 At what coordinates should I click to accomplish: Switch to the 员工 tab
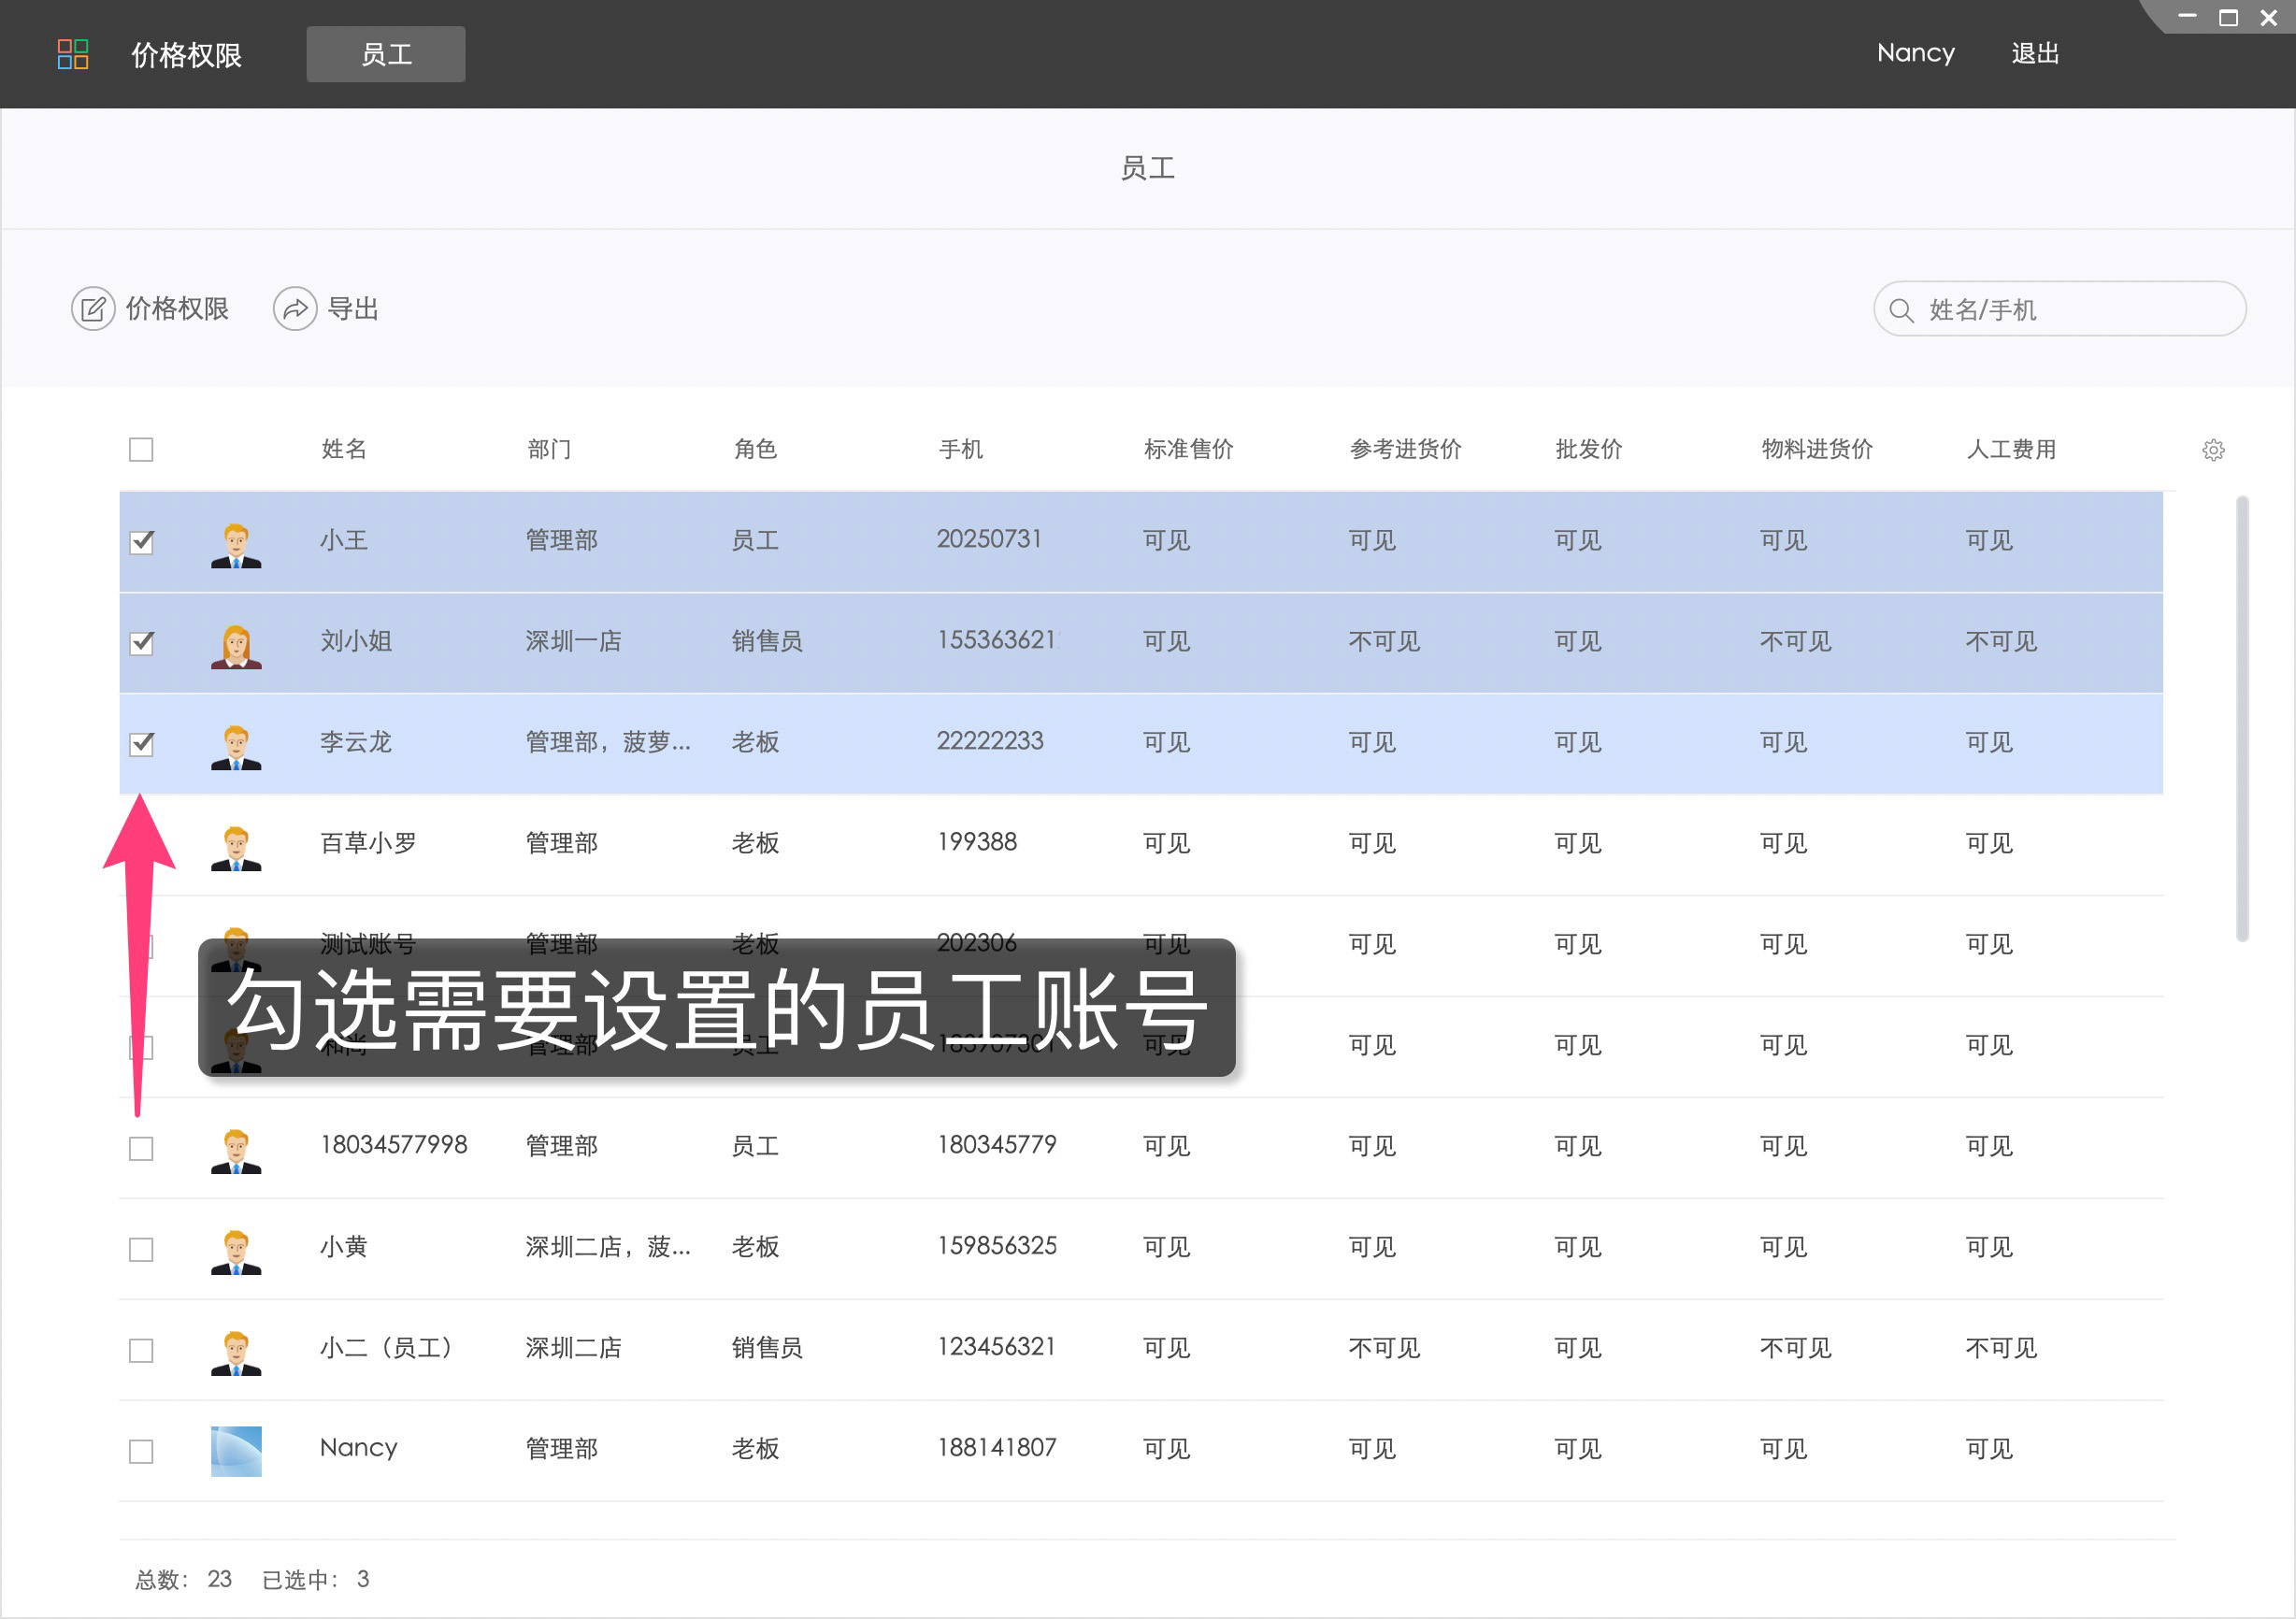pyautogui.click(x=386, y=54)
